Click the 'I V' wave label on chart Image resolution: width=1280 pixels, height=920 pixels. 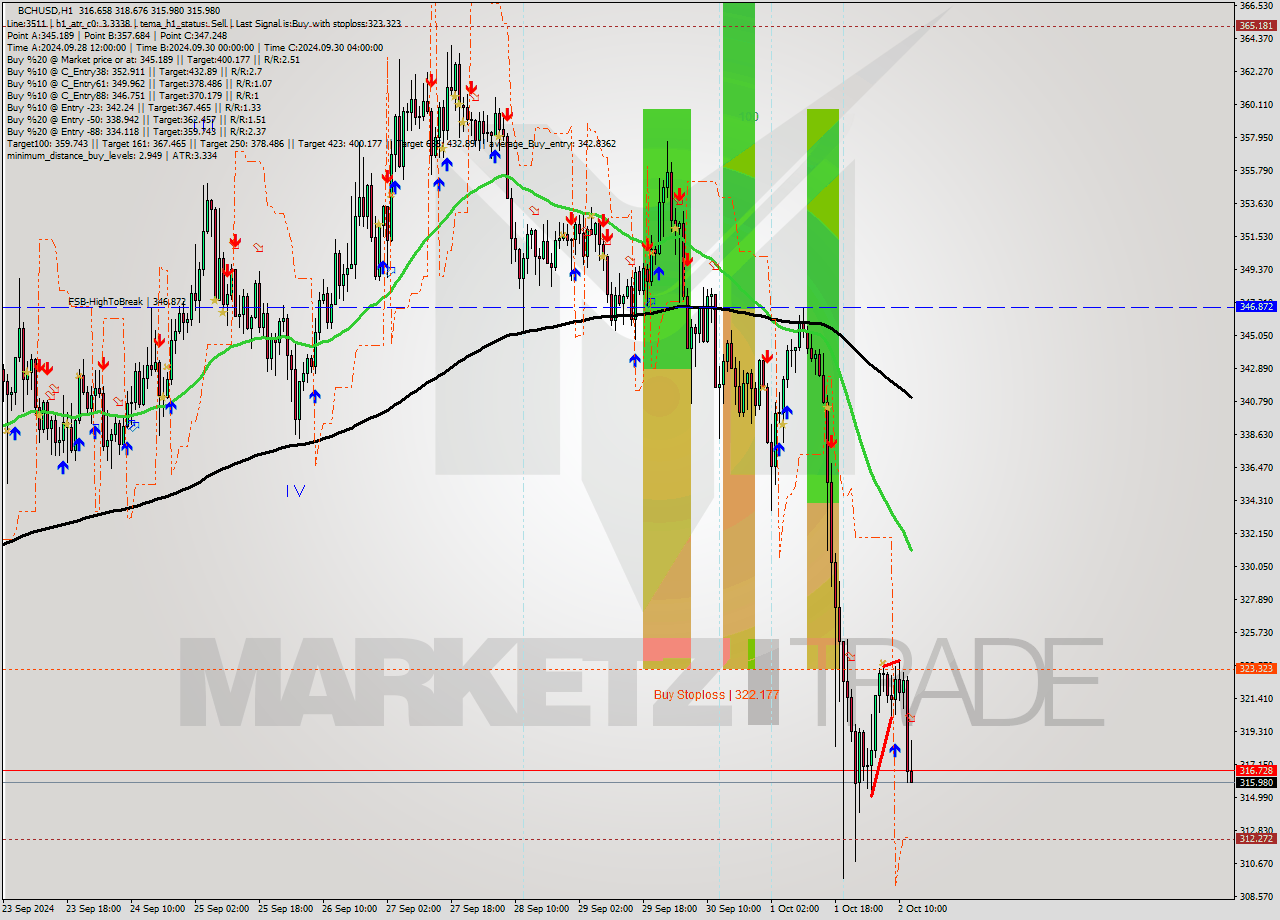click(295, 490)
